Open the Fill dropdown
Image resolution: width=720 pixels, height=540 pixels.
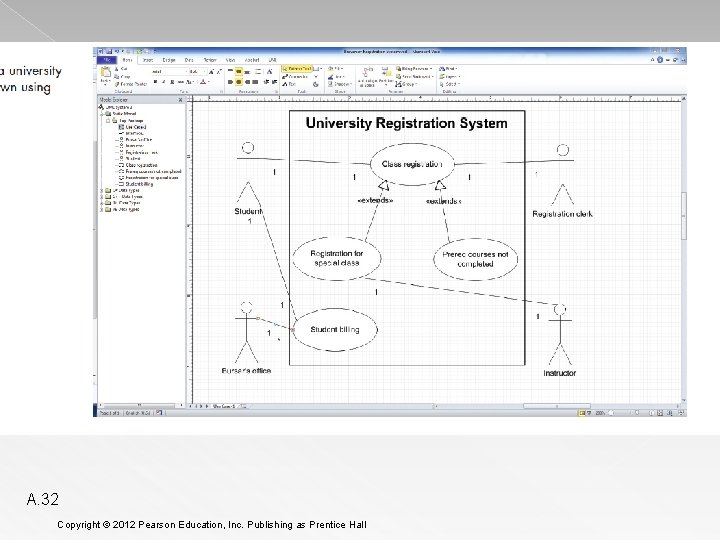pyautogui.click(x=336, y=68)
